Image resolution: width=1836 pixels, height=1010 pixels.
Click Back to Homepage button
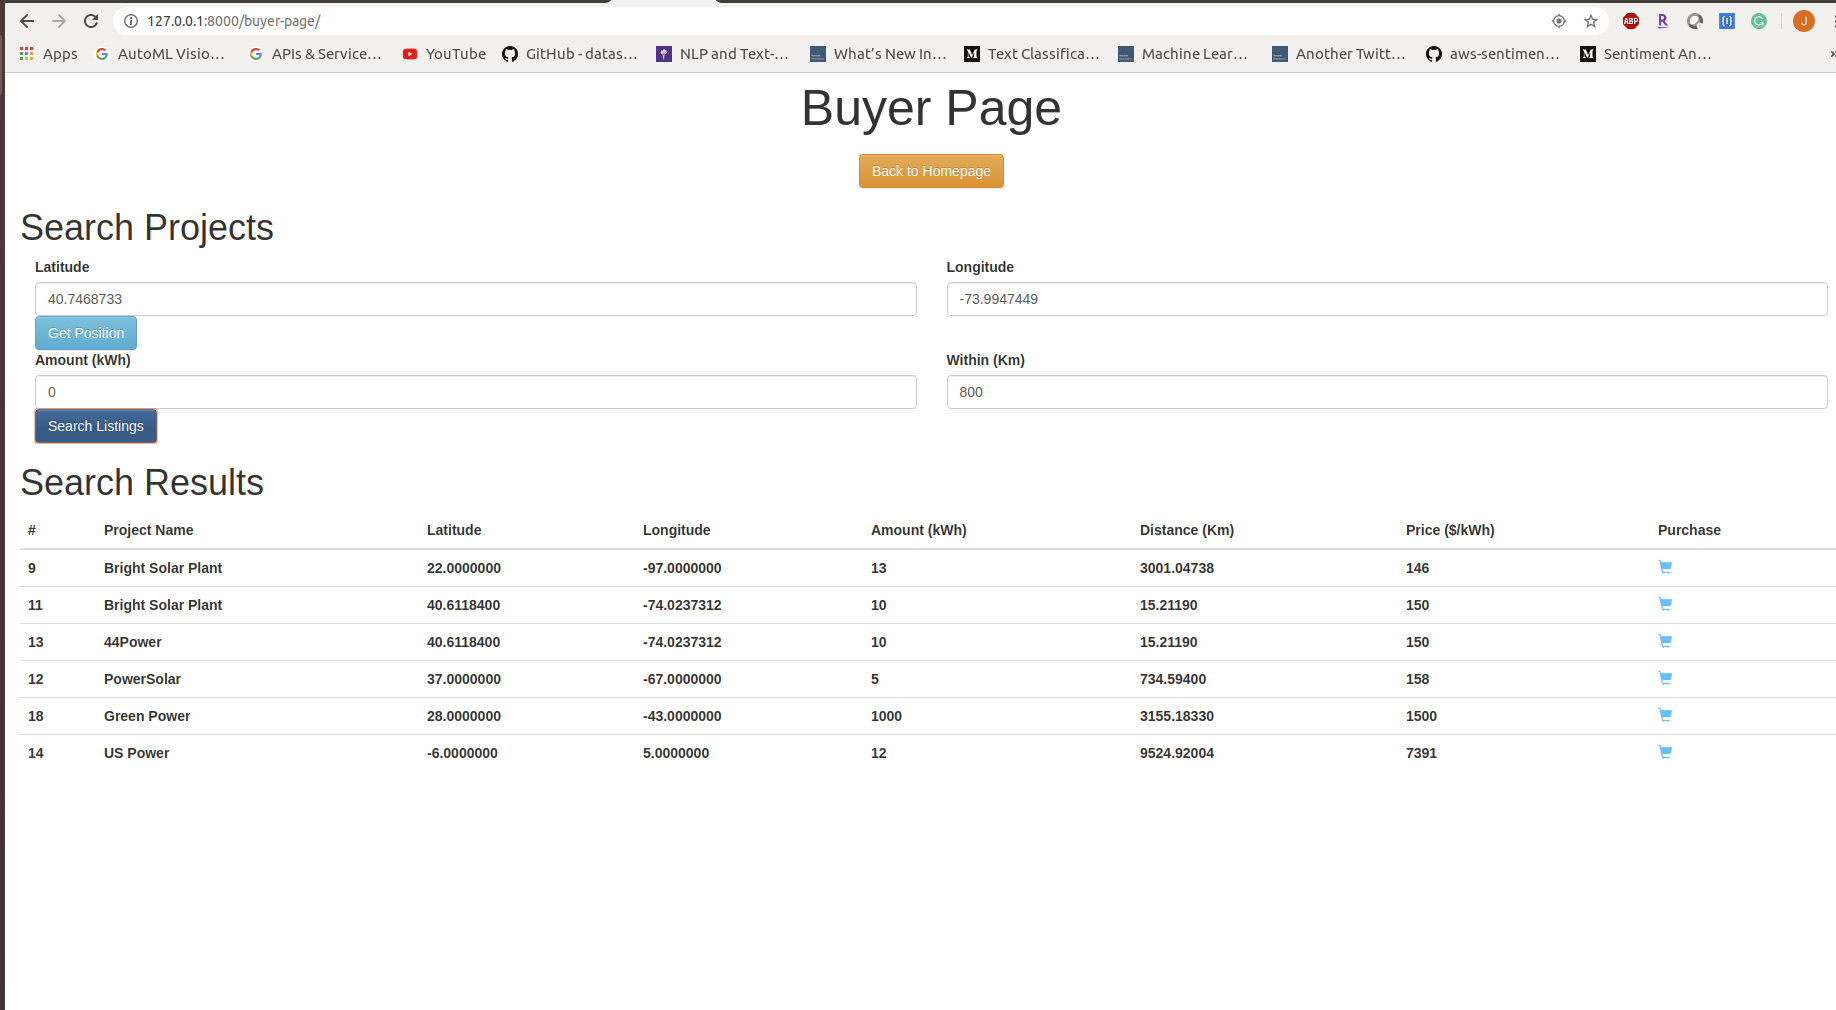click(931, 171)
